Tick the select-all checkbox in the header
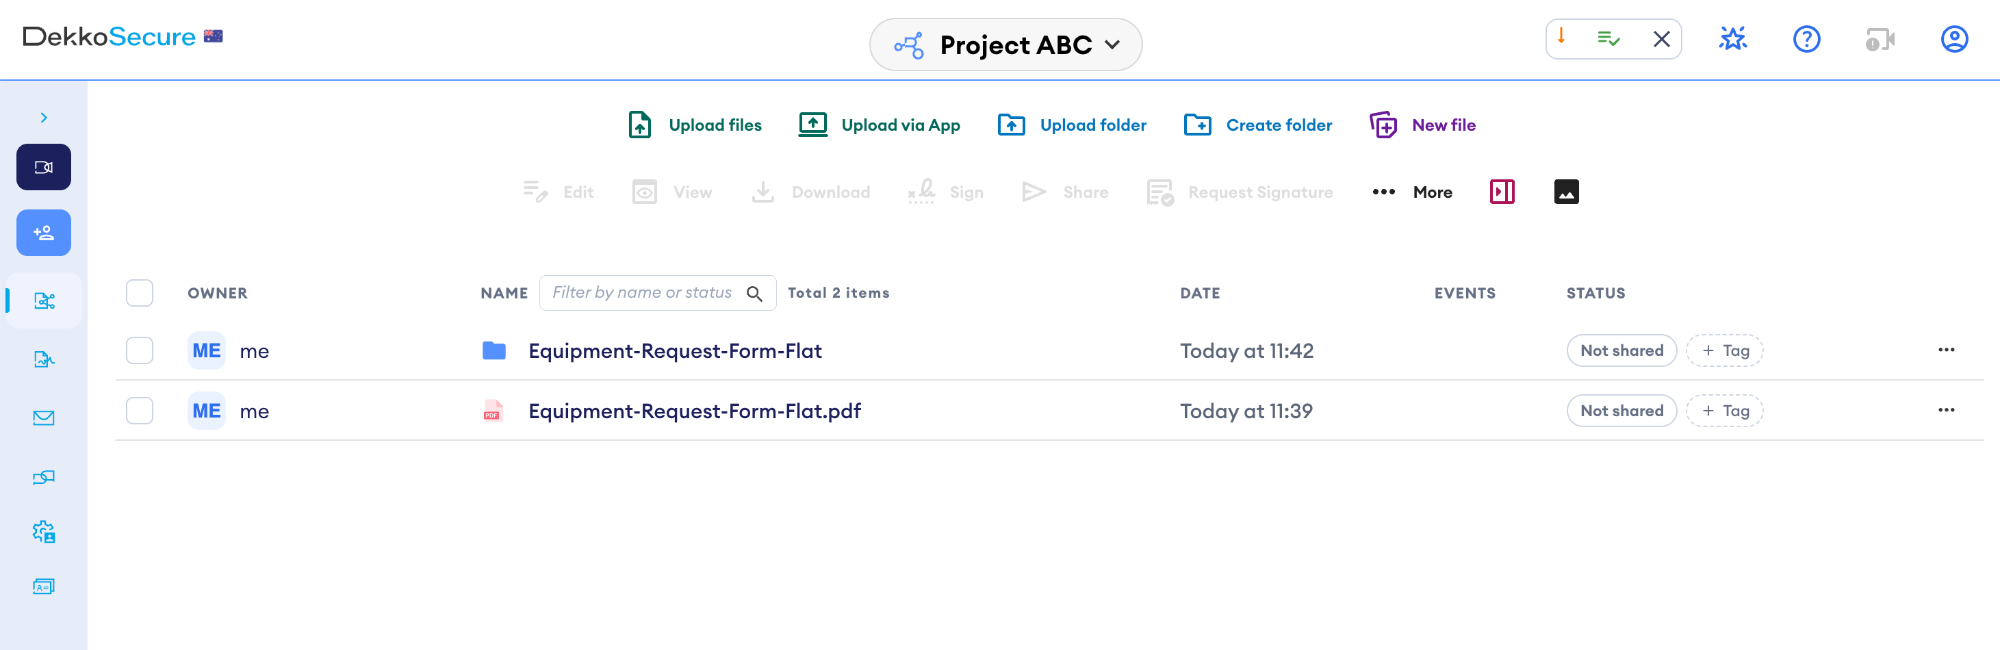The width and height of the screenshot is (2000, 650). point(140,293)
